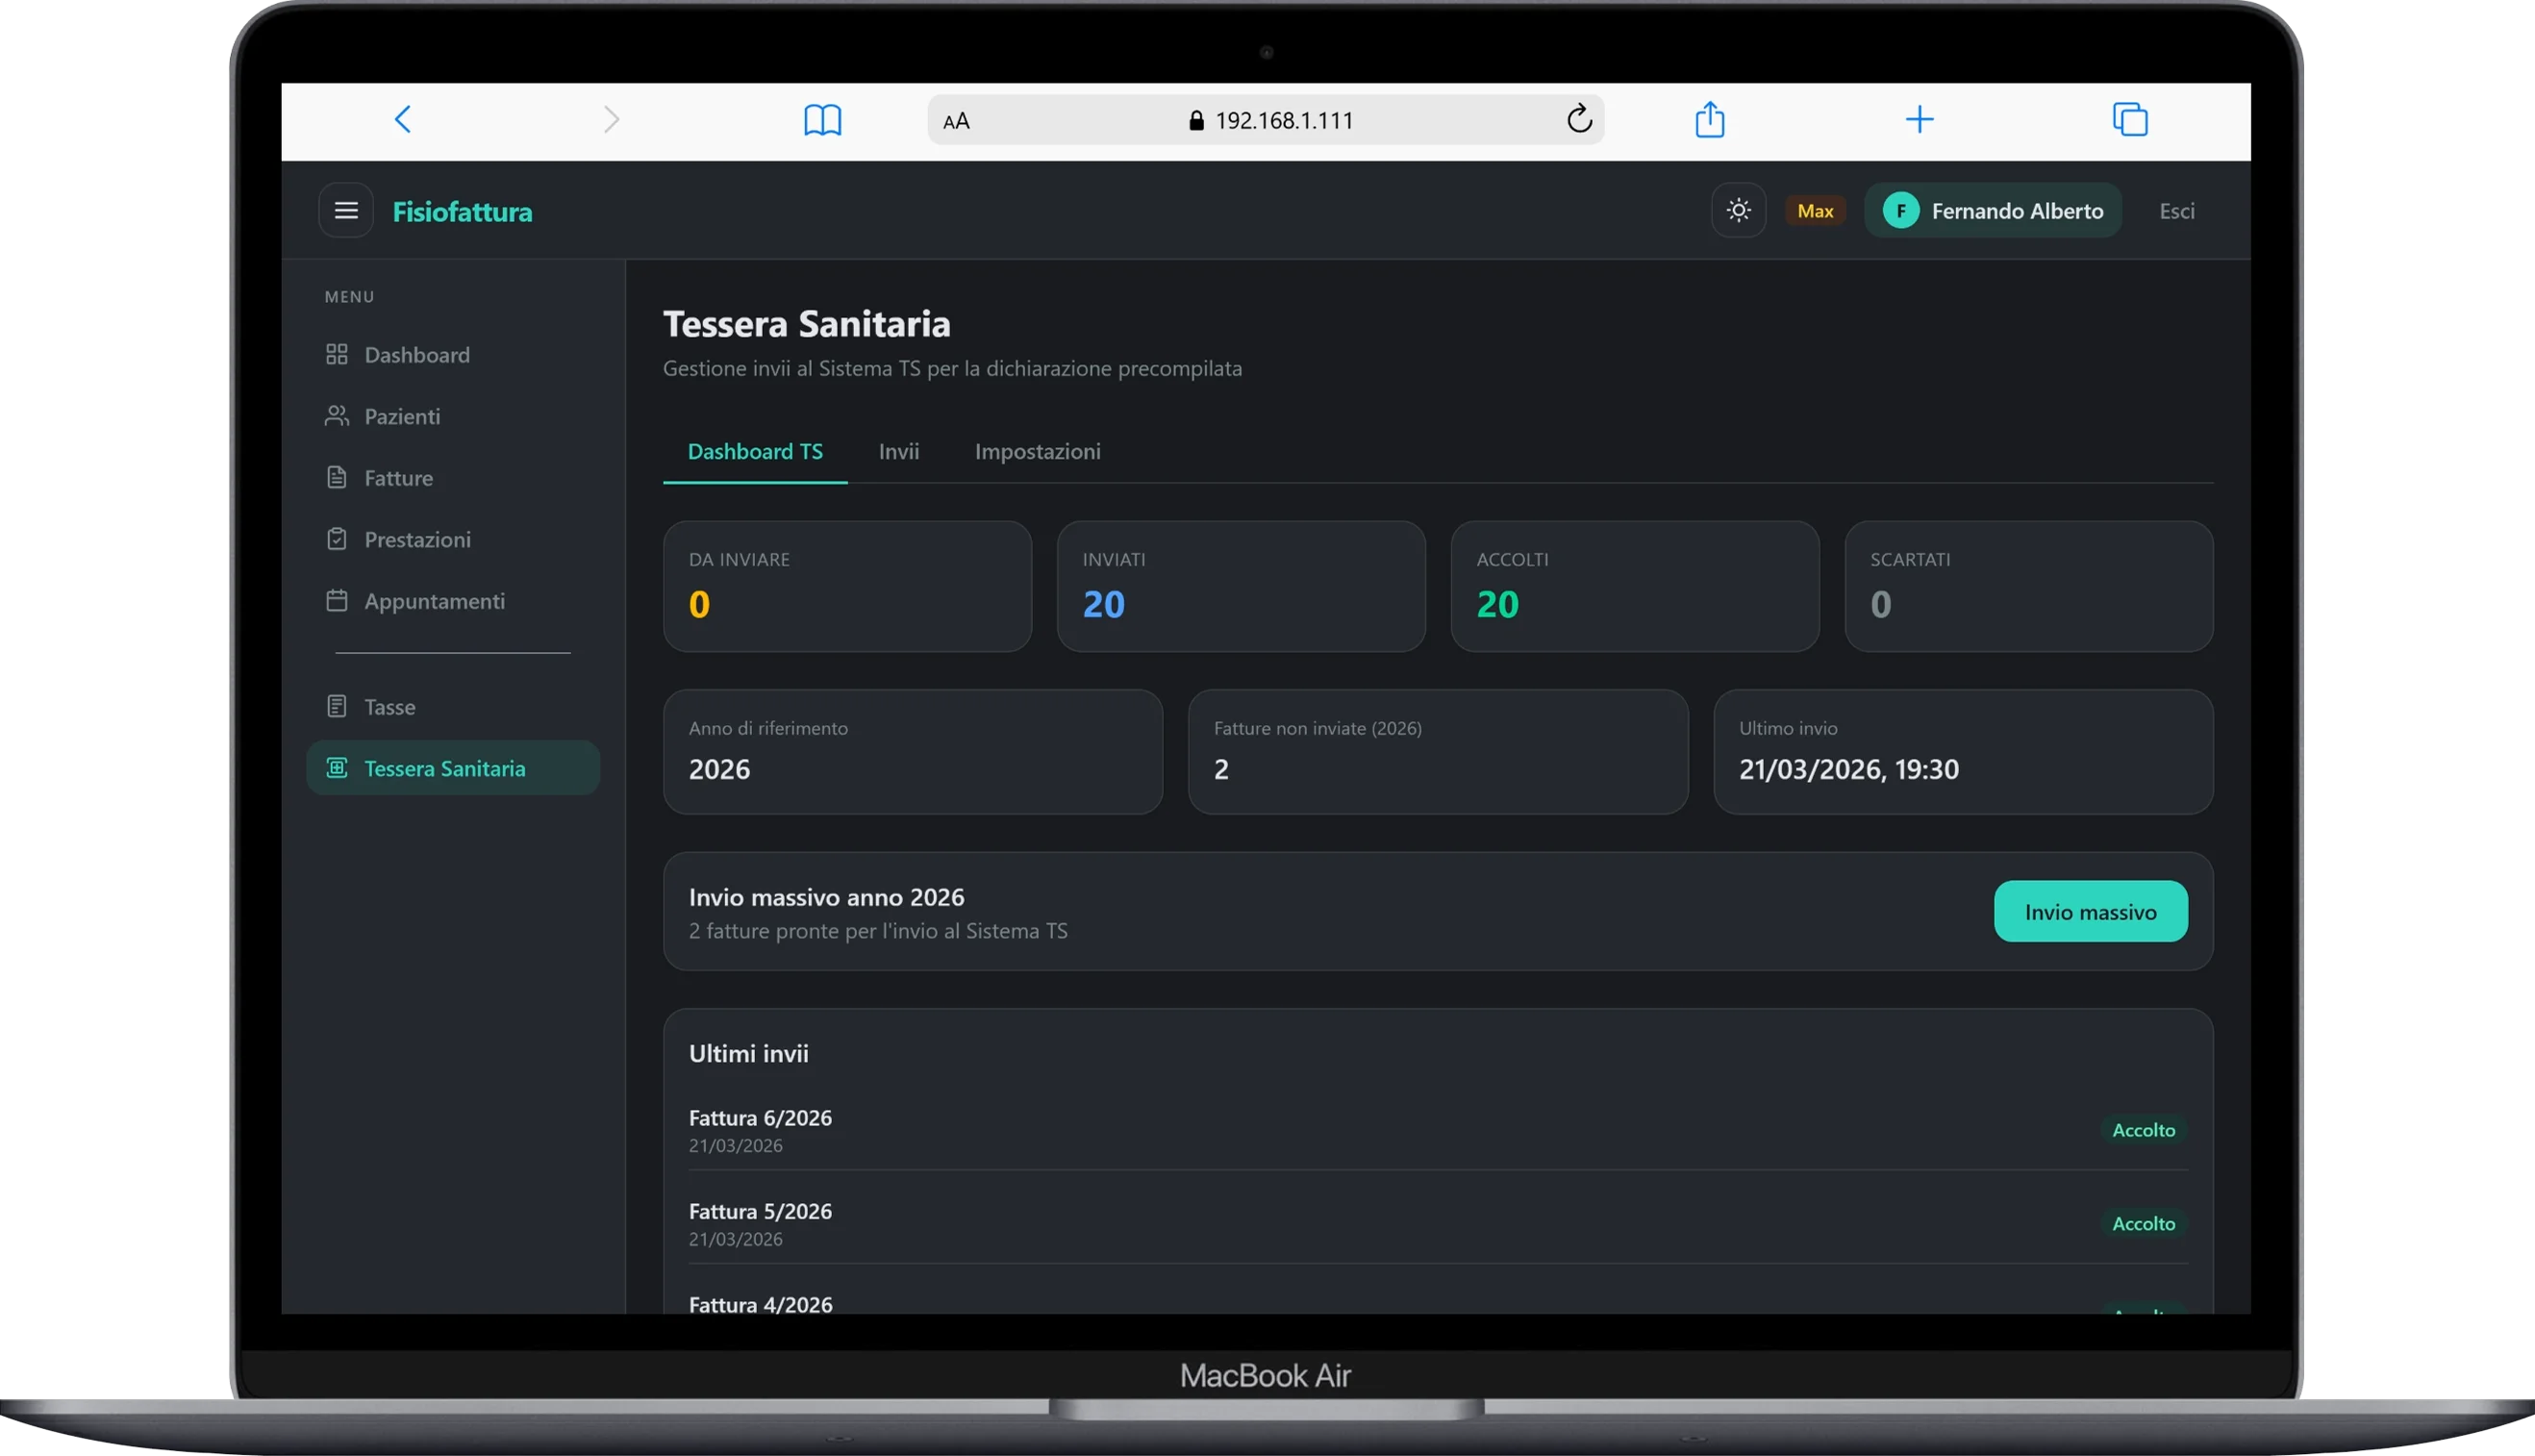Toggle the light theme sun icon

click(1738, 210)
